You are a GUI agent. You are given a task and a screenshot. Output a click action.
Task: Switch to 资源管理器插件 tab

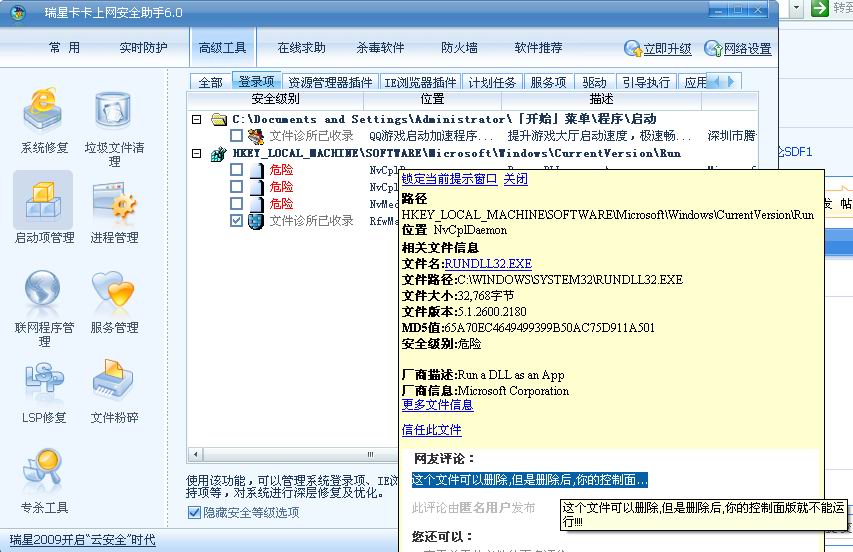tap(330, 82)
